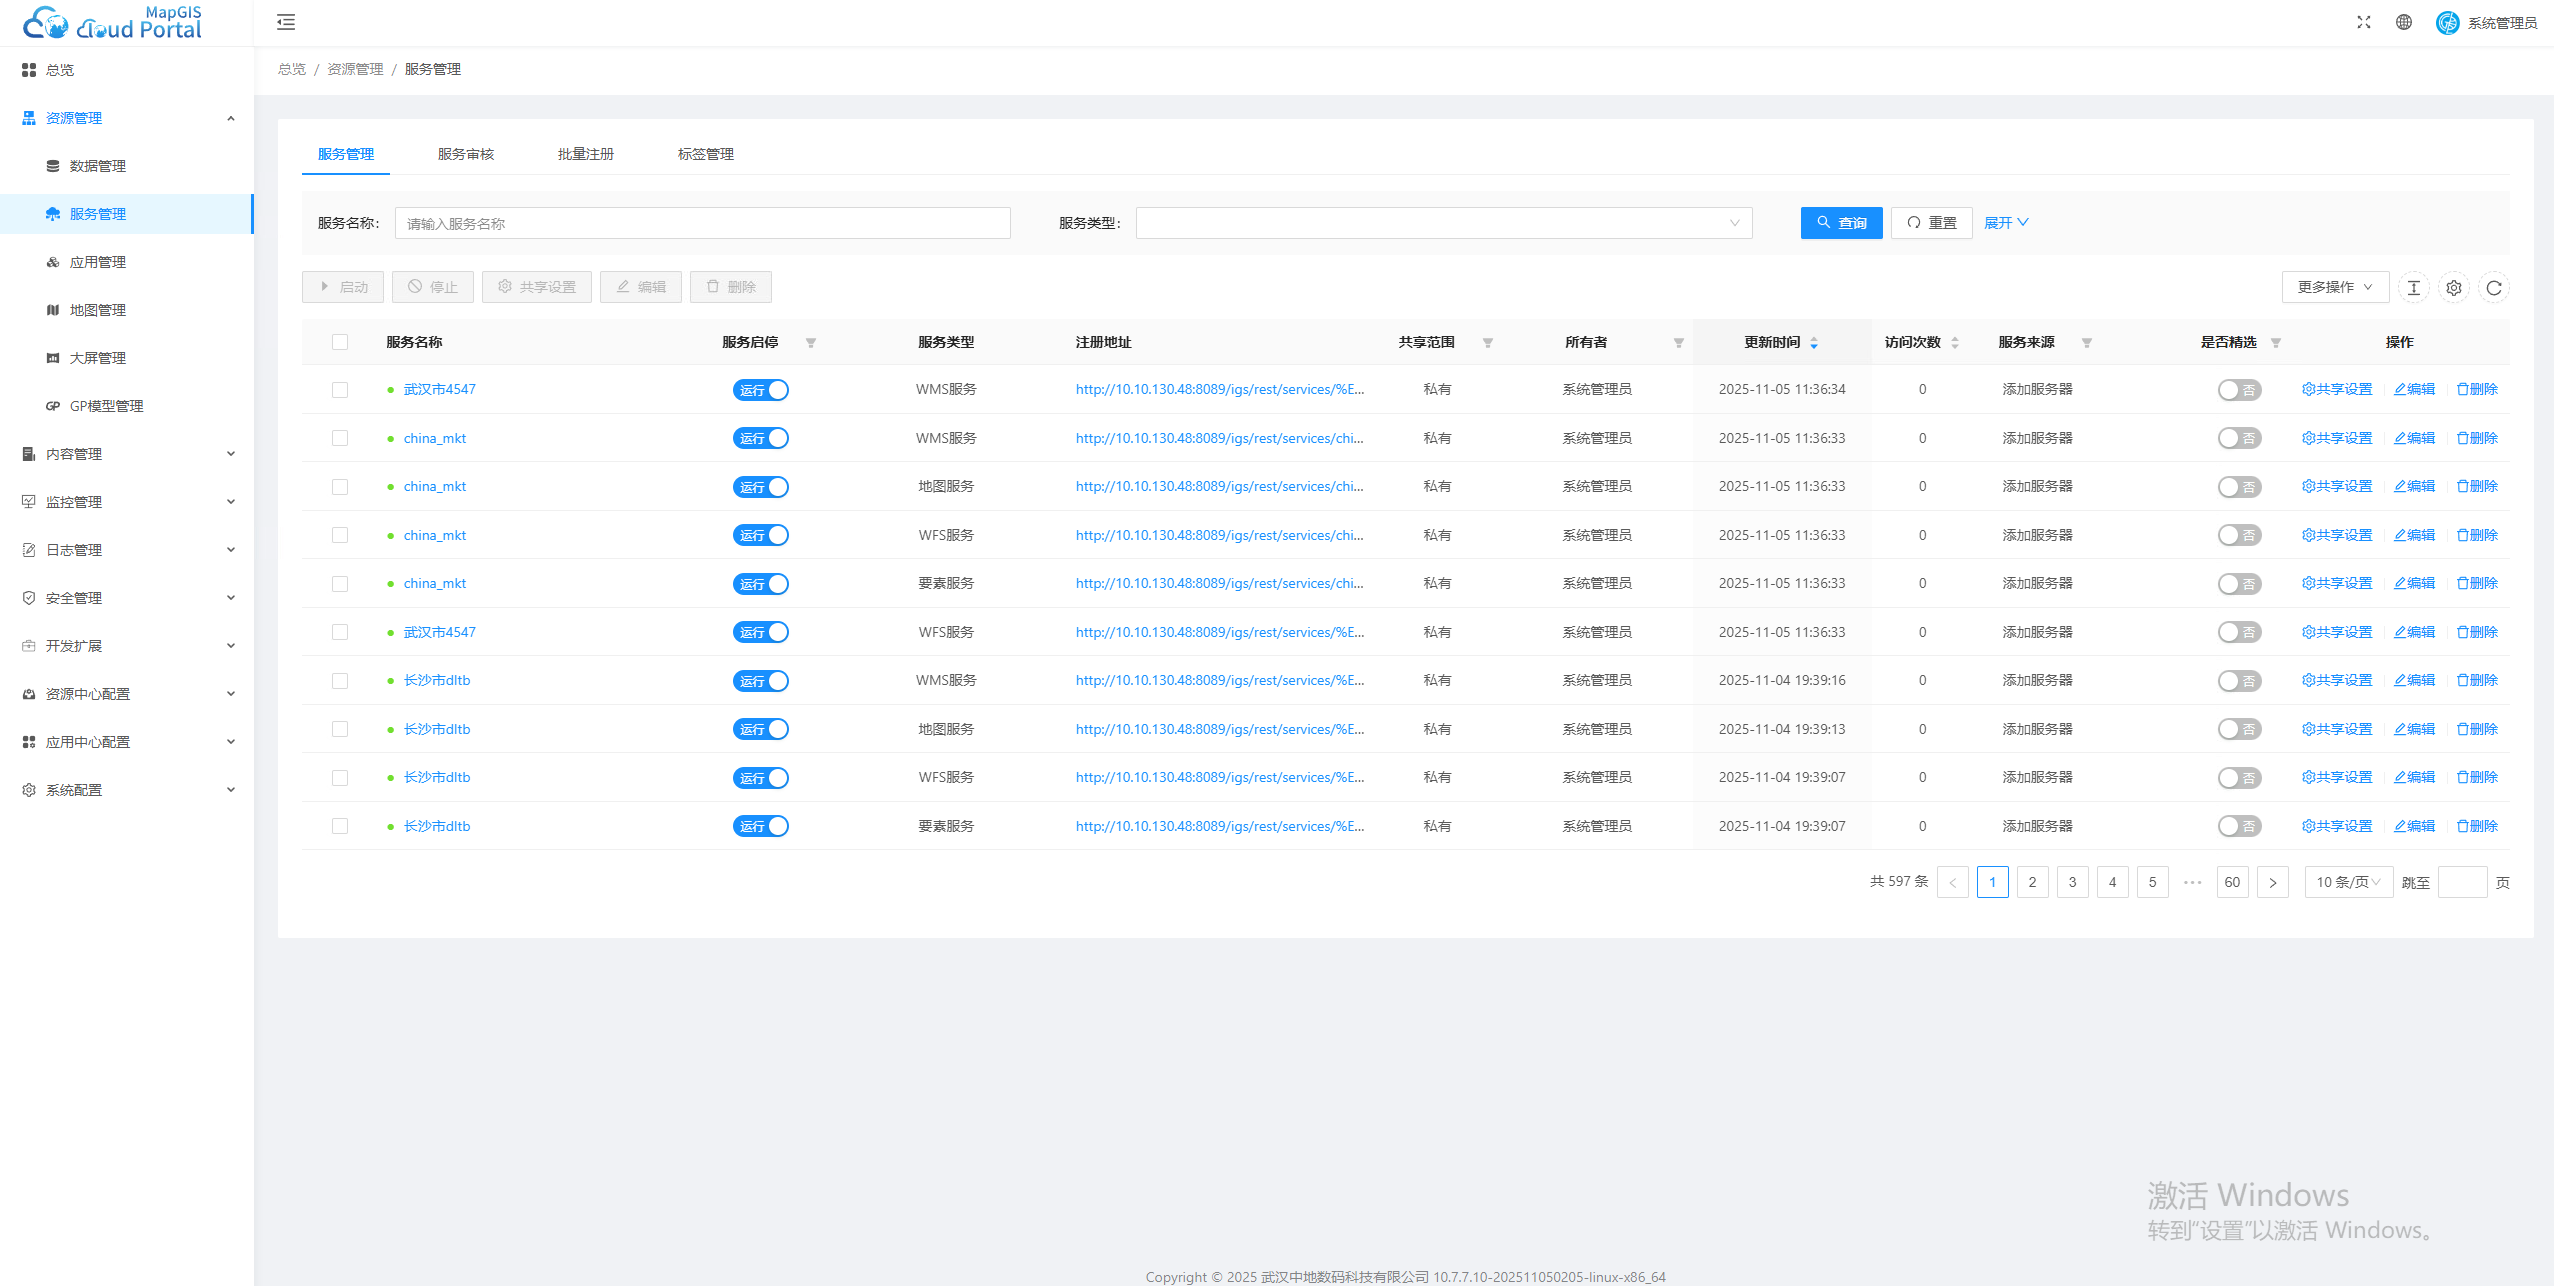Expand the 更多操作 dropdown

pyautogui.click(x=2334, y=287)
